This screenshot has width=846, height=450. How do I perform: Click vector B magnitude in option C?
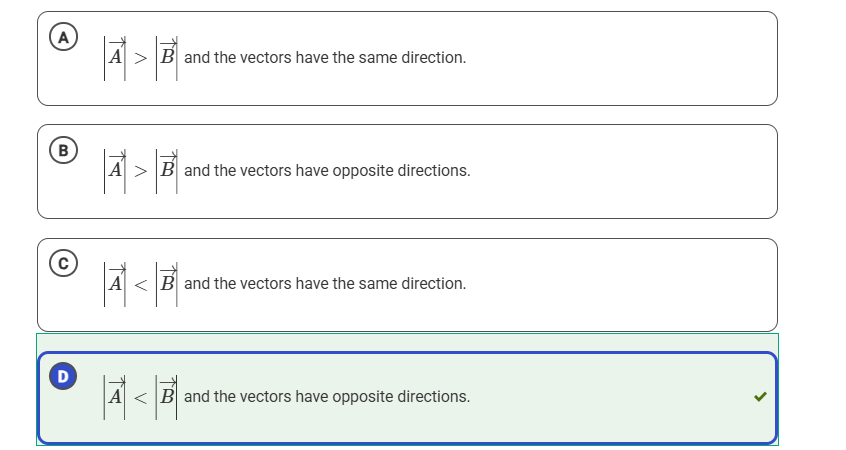[167, 284]
